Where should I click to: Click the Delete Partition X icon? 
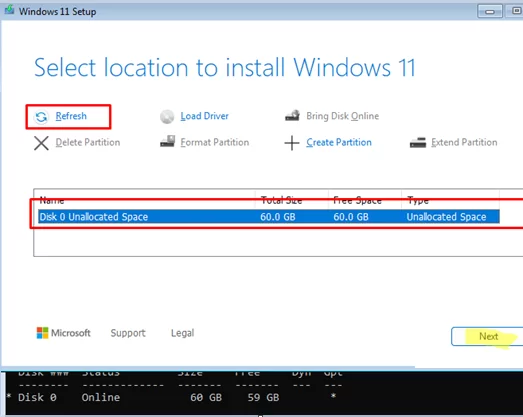[x=41, y=143]
